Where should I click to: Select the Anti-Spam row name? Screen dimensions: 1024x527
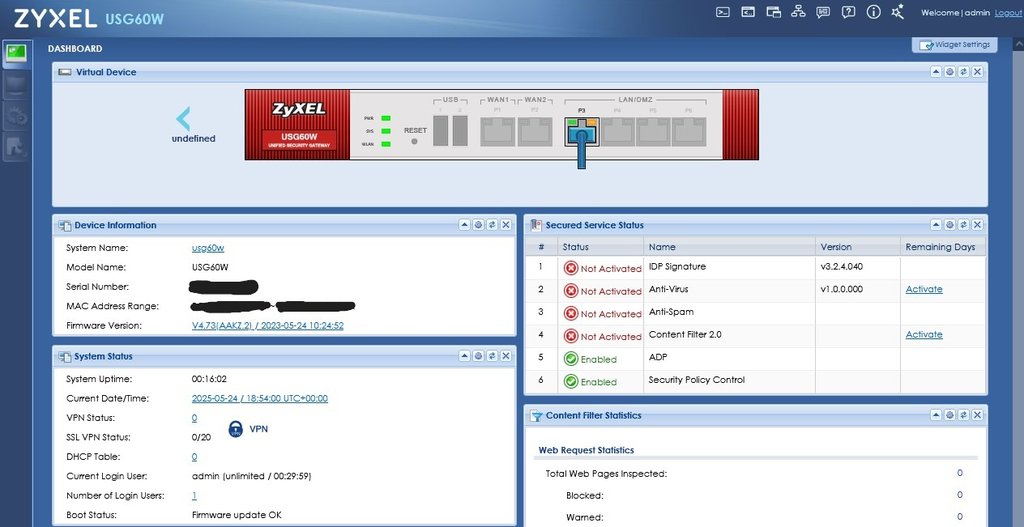(x=671, y=311)
